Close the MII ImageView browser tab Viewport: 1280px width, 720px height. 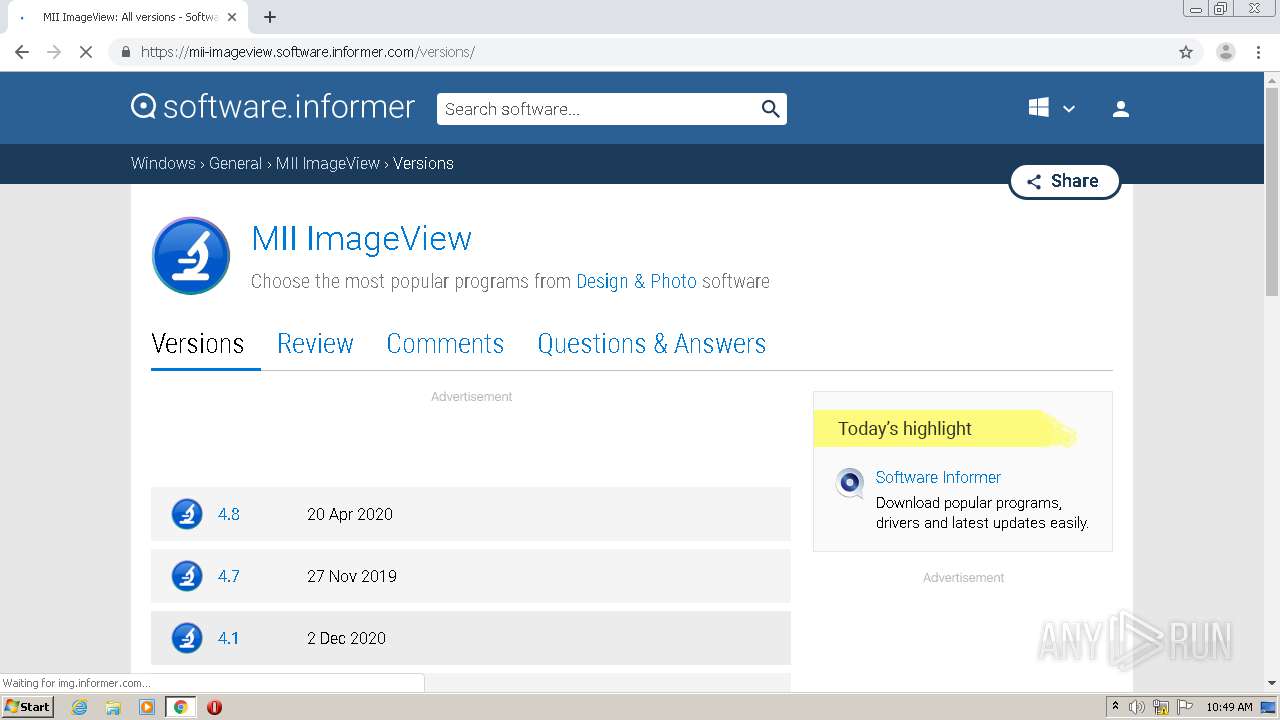(x=232, y=17)
